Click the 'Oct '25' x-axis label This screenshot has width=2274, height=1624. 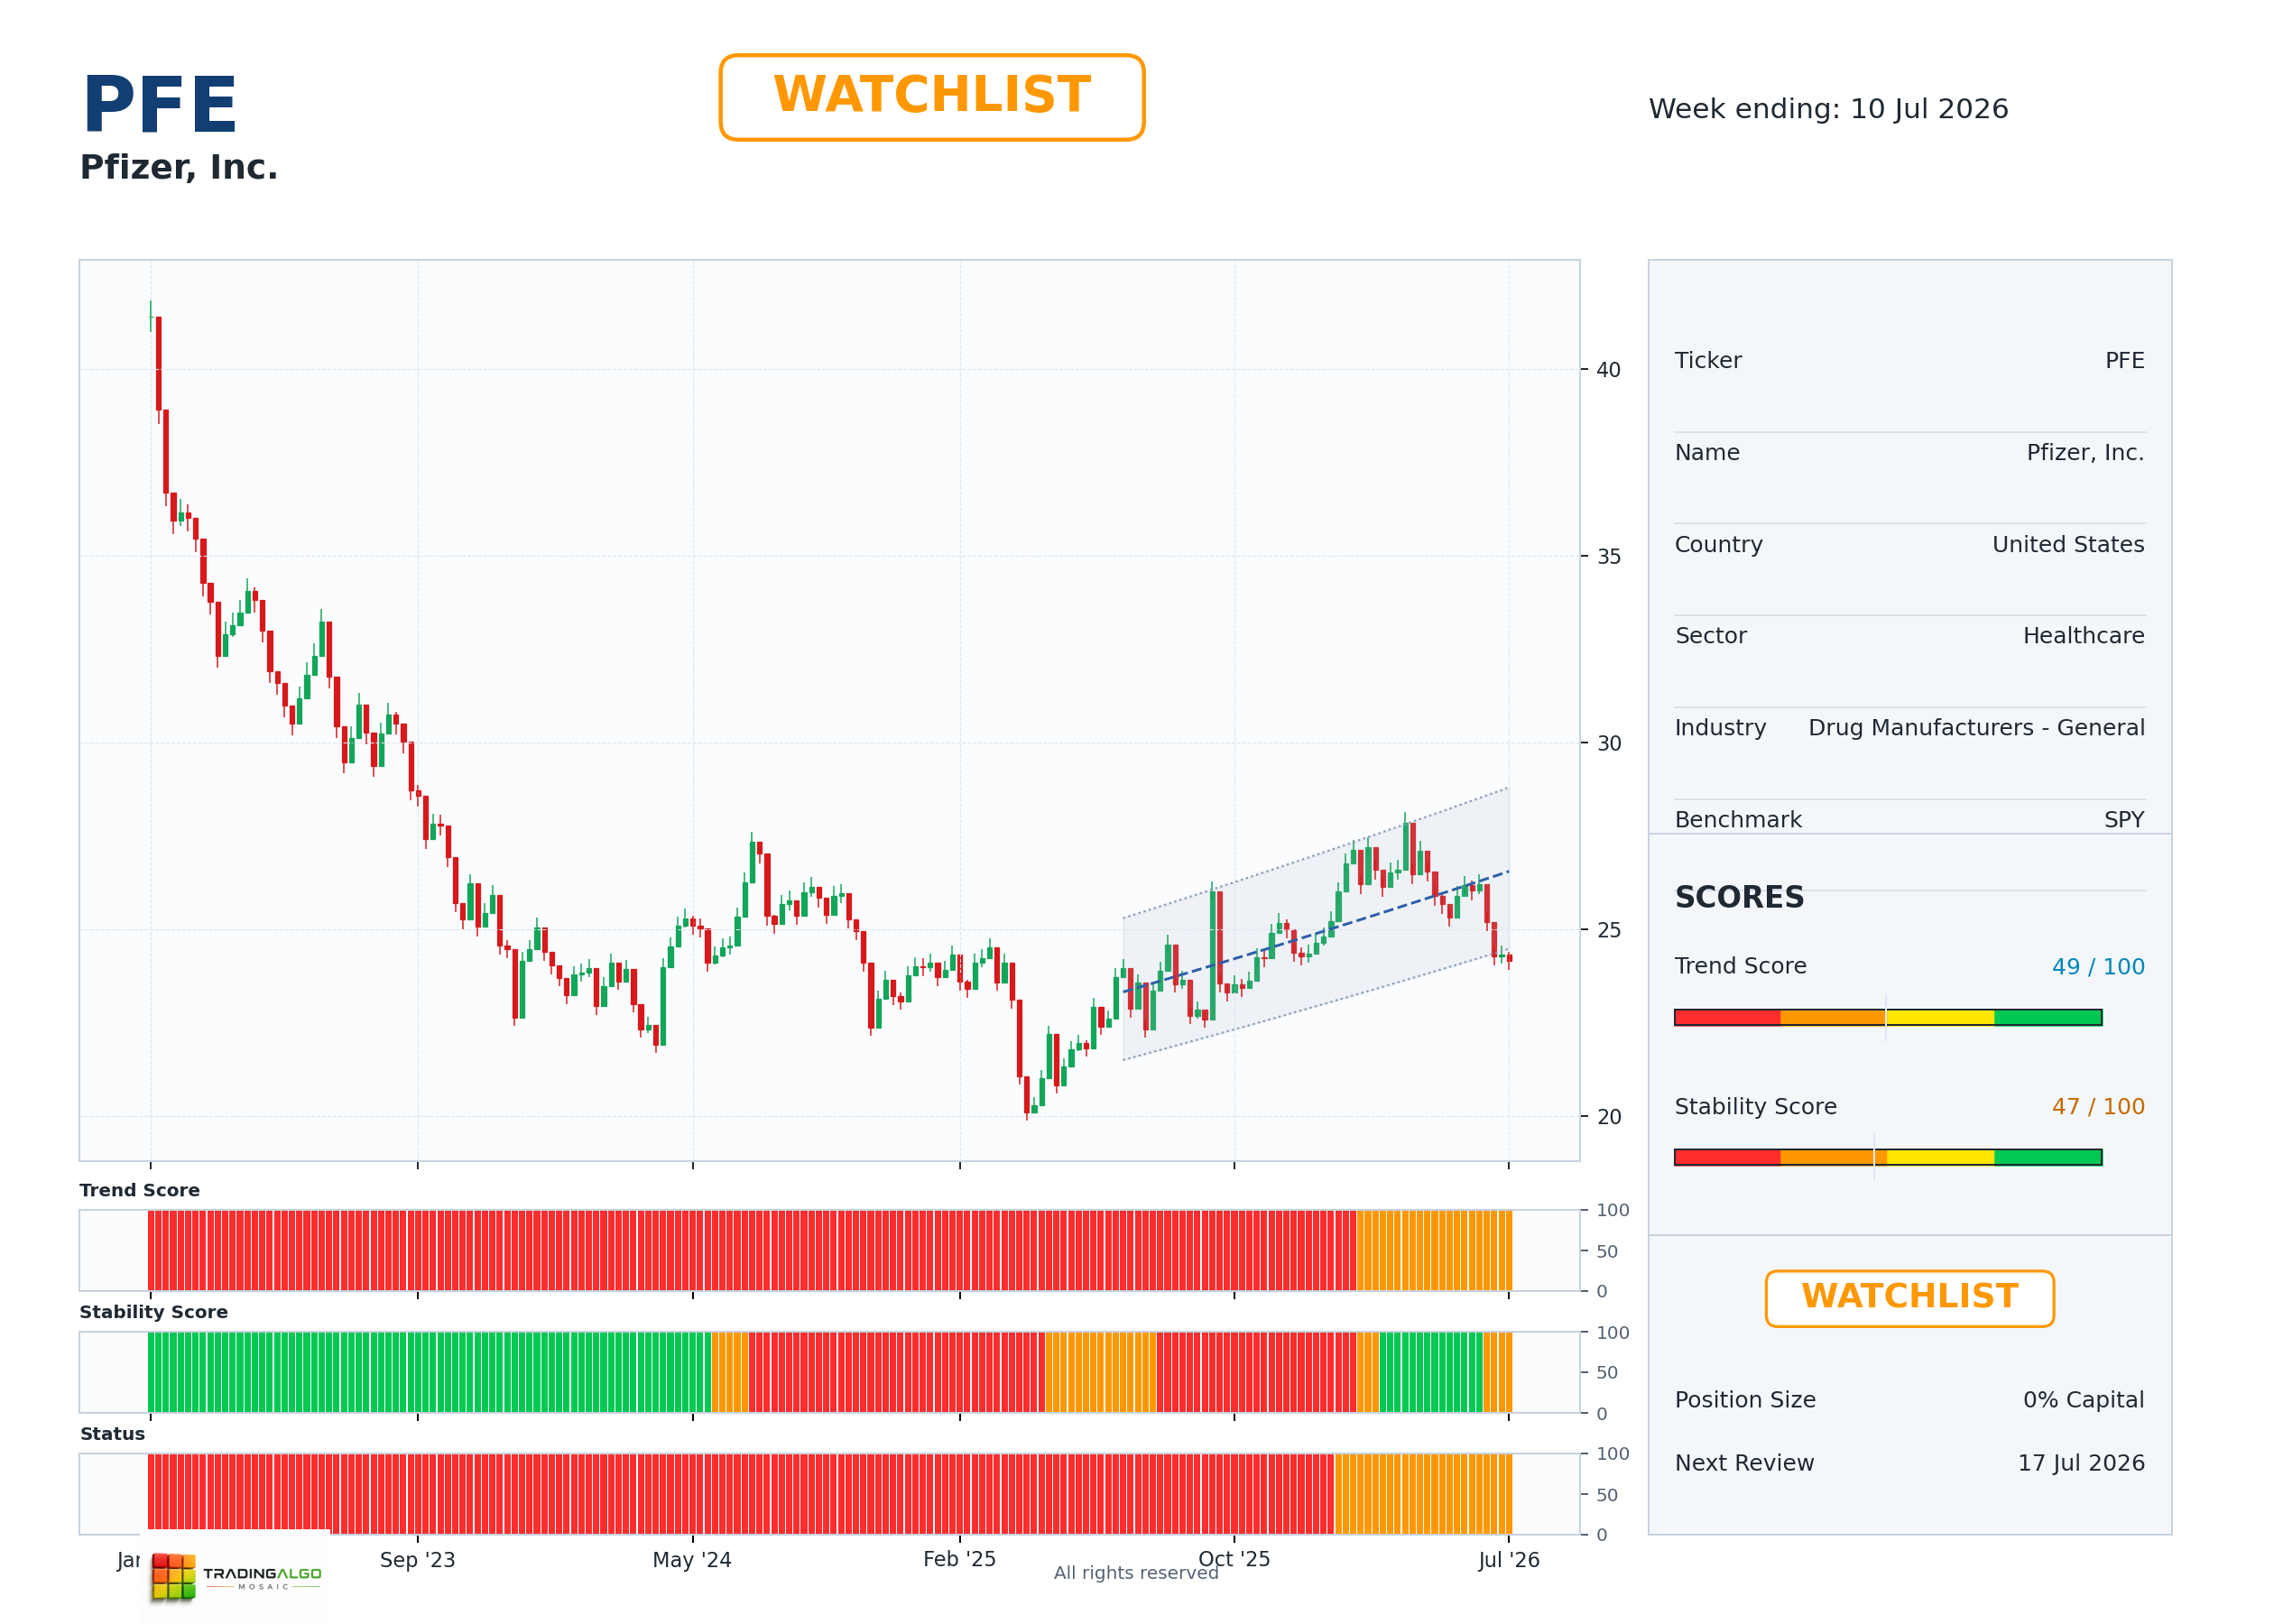[1234, 1560]
